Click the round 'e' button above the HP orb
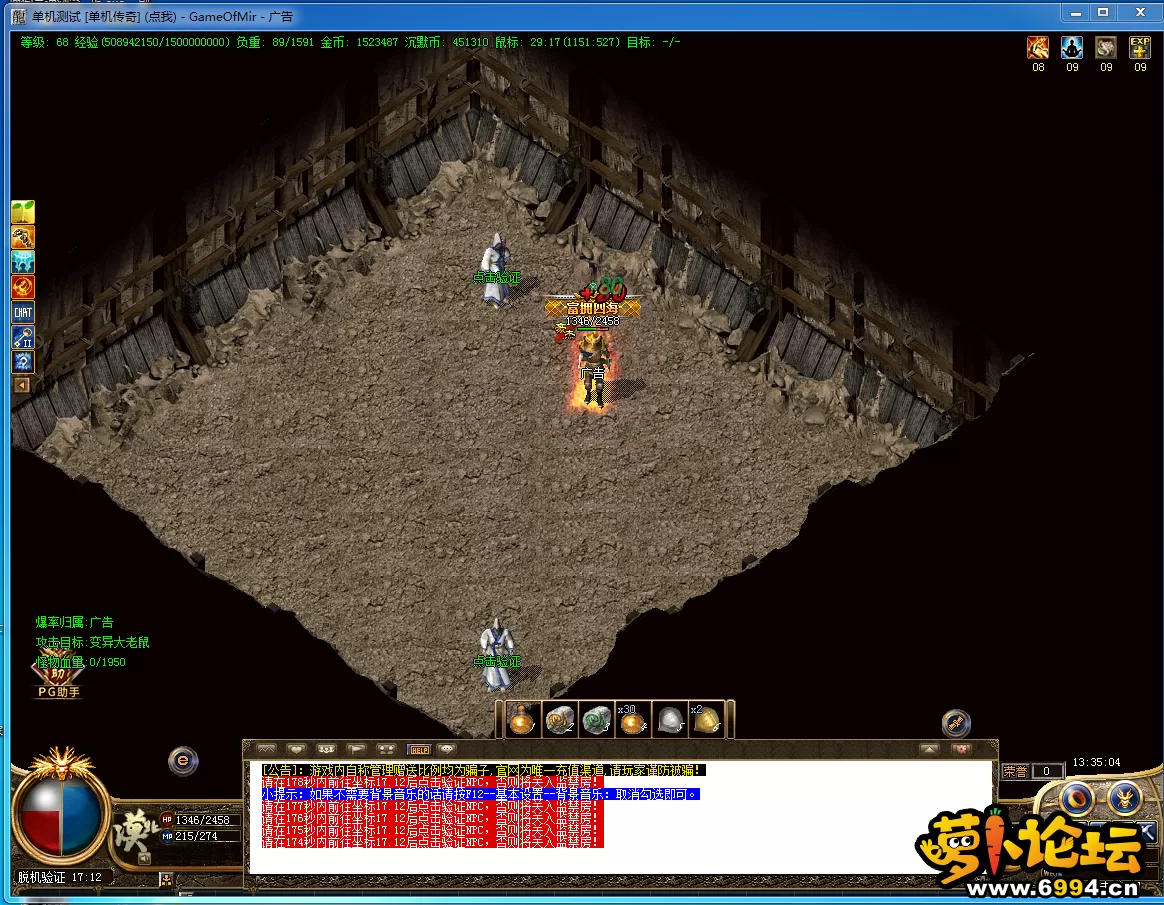The width and height of the screenshot is (1164, 905). pyautogui.click(x=183, y=761)
